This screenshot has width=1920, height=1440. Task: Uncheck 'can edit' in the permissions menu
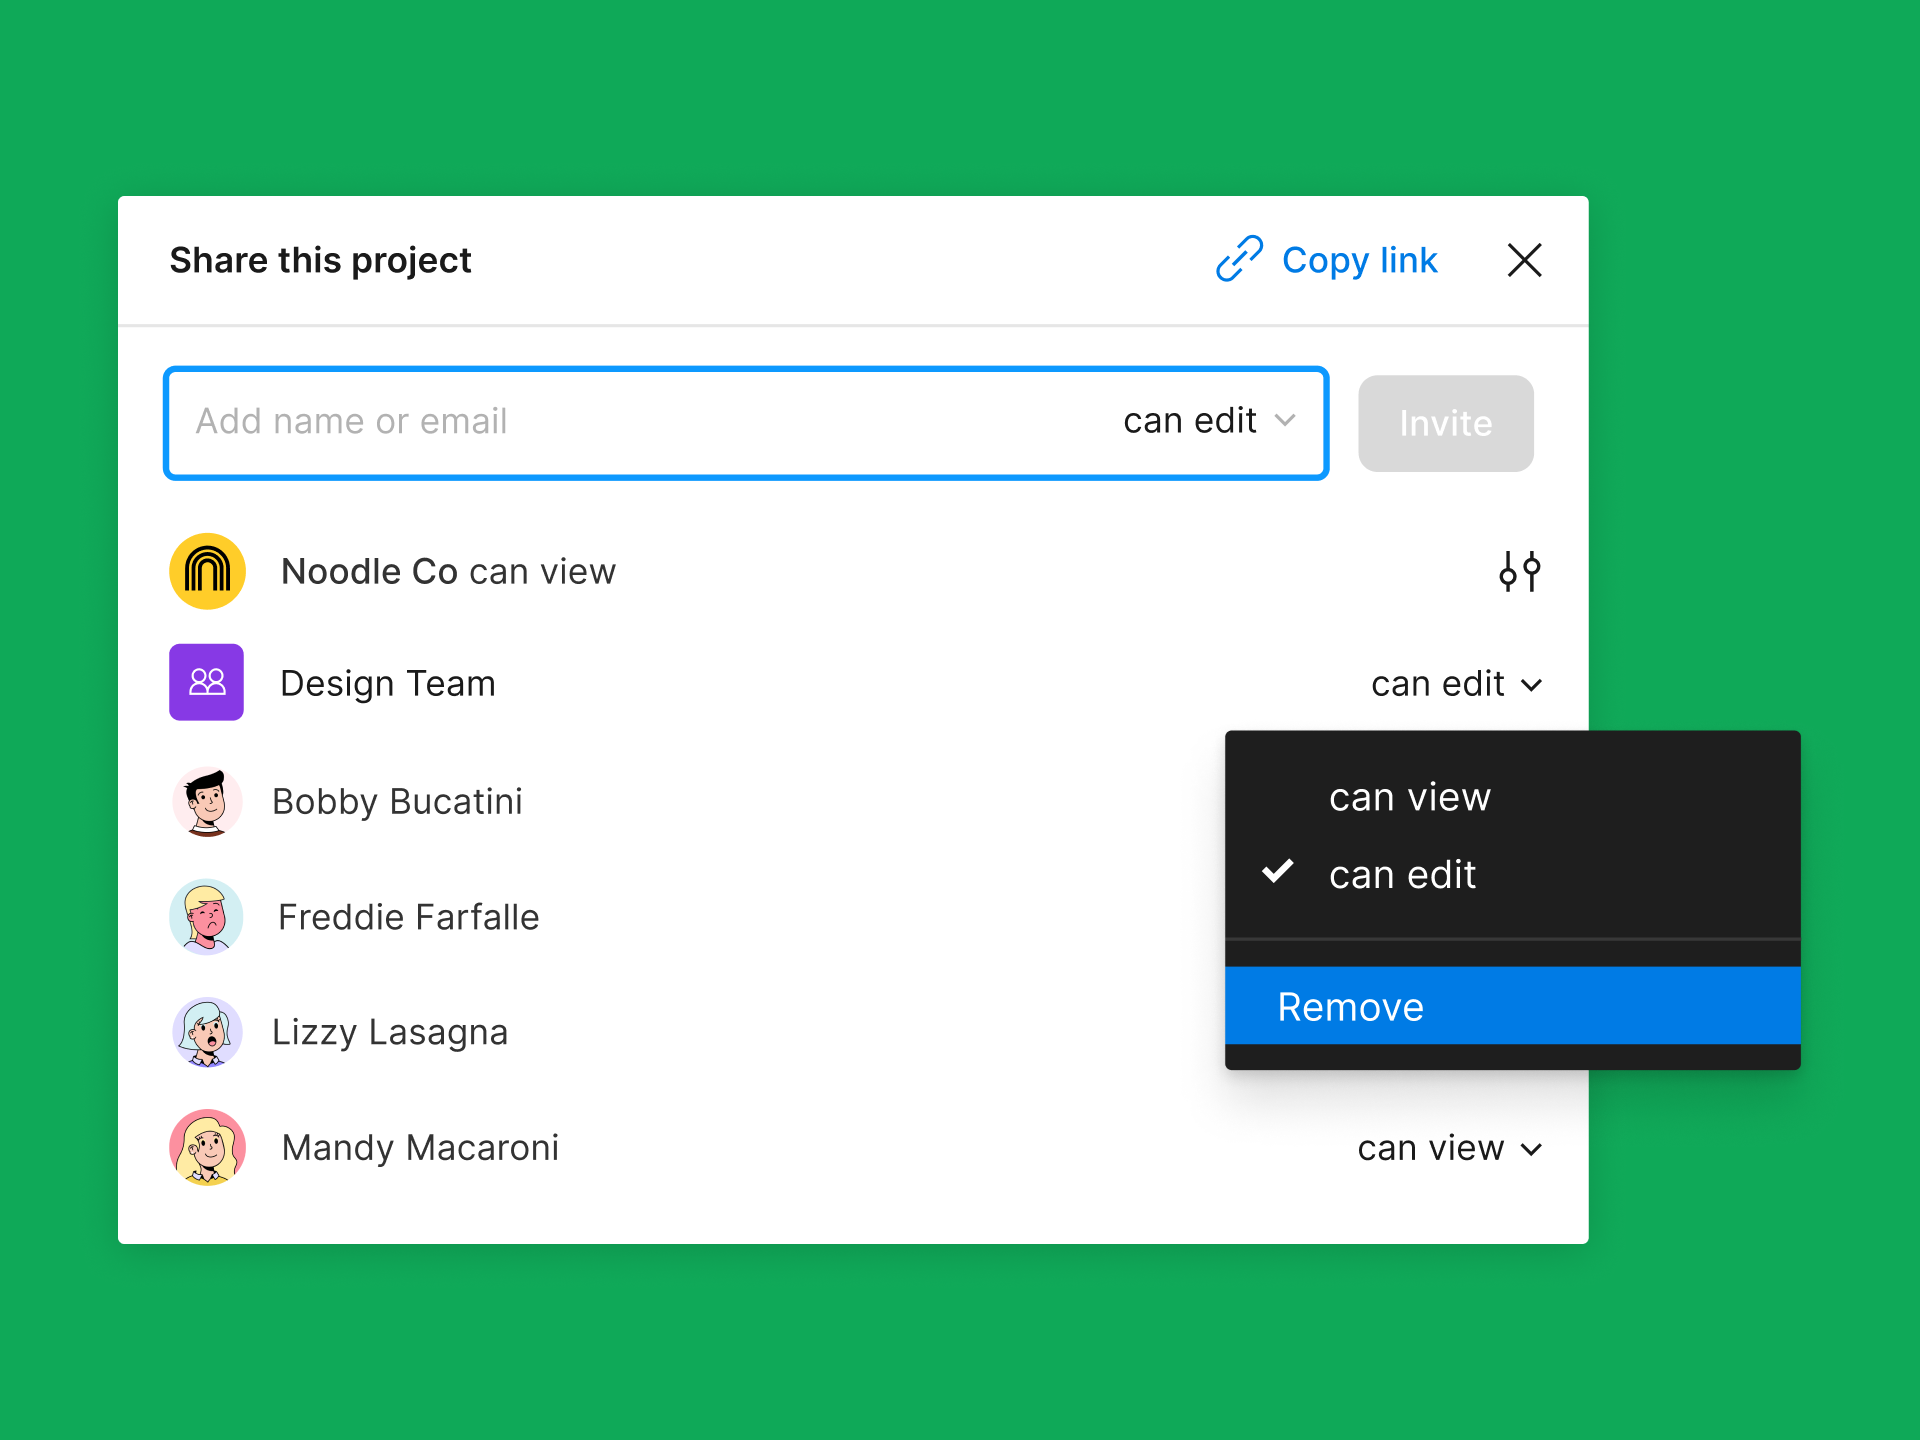coord(1402,873)
